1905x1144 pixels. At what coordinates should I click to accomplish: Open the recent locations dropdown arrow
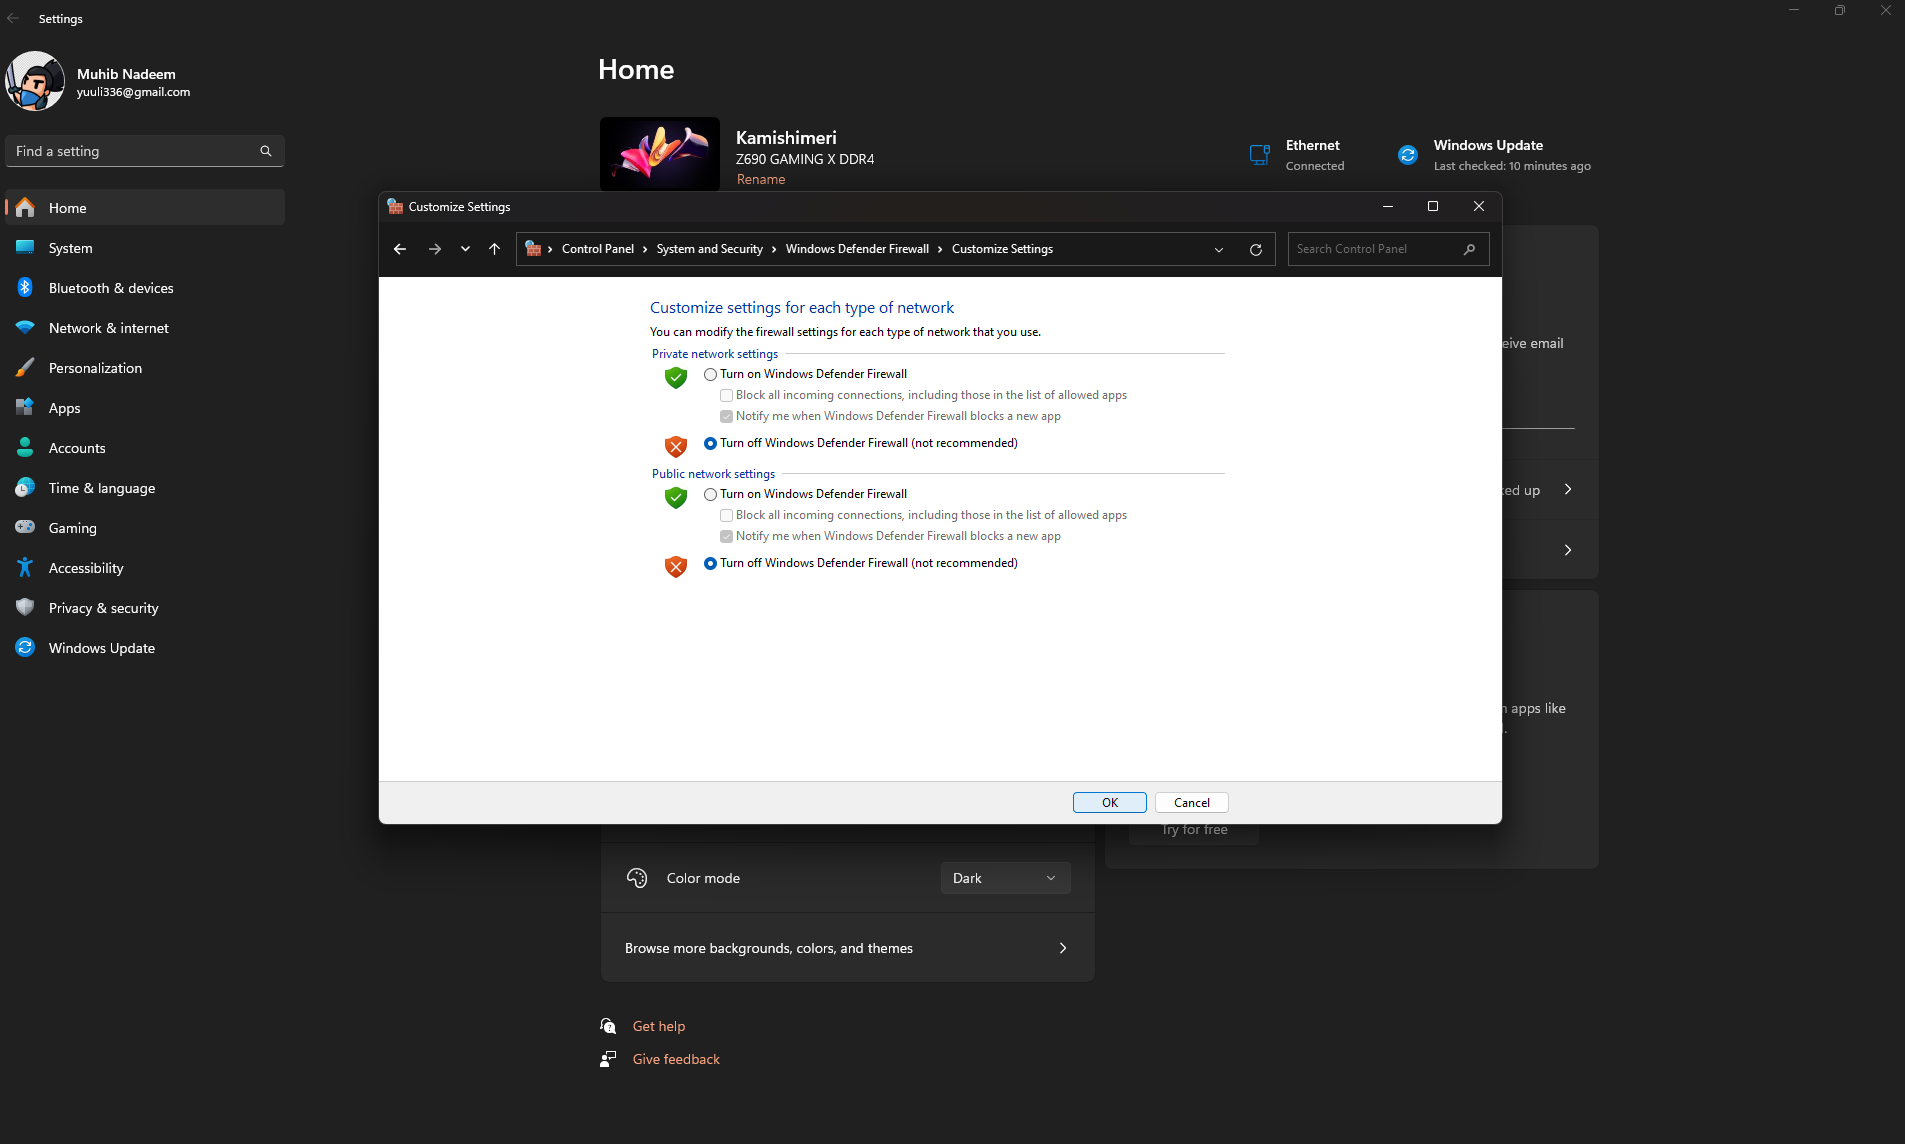point(465,249)
